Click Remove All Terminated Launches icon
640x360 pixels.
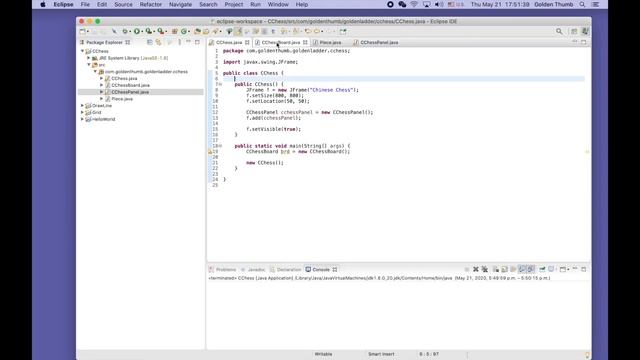[x=485, y=269]
